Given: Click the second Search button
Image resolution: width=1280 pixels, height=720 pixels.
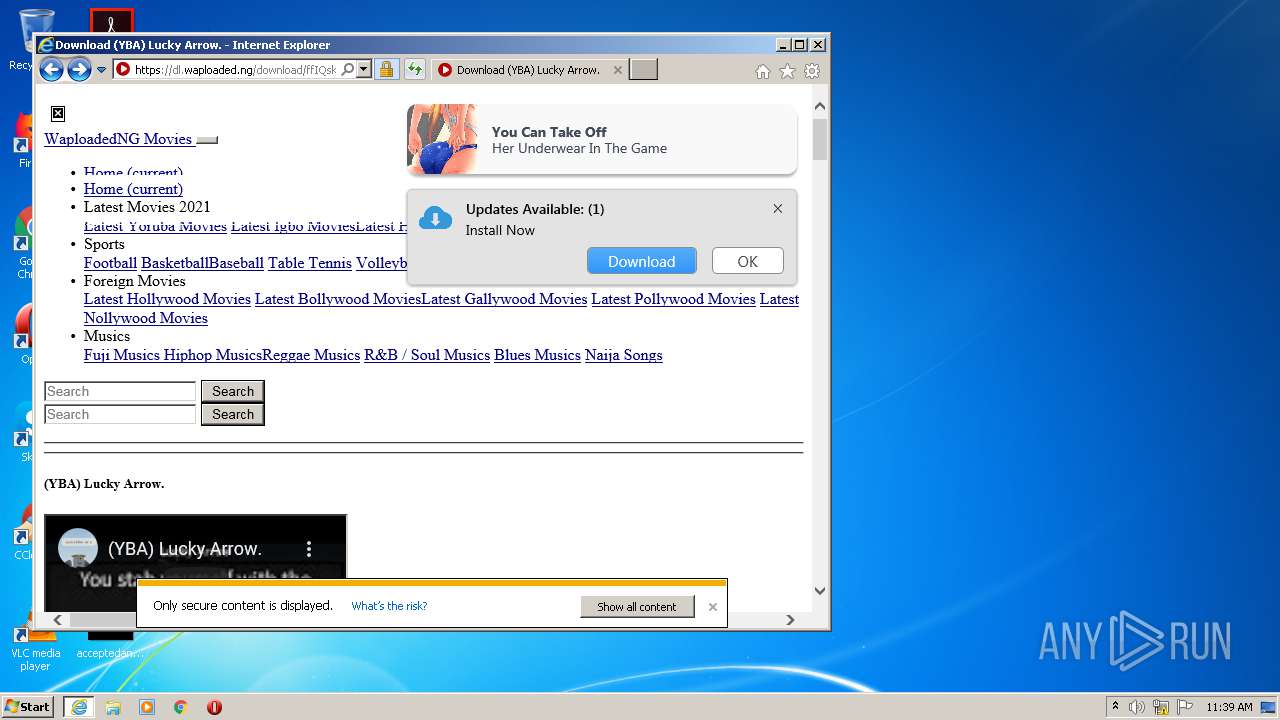Looking at the screenshot, I should (x=233, y=414).
